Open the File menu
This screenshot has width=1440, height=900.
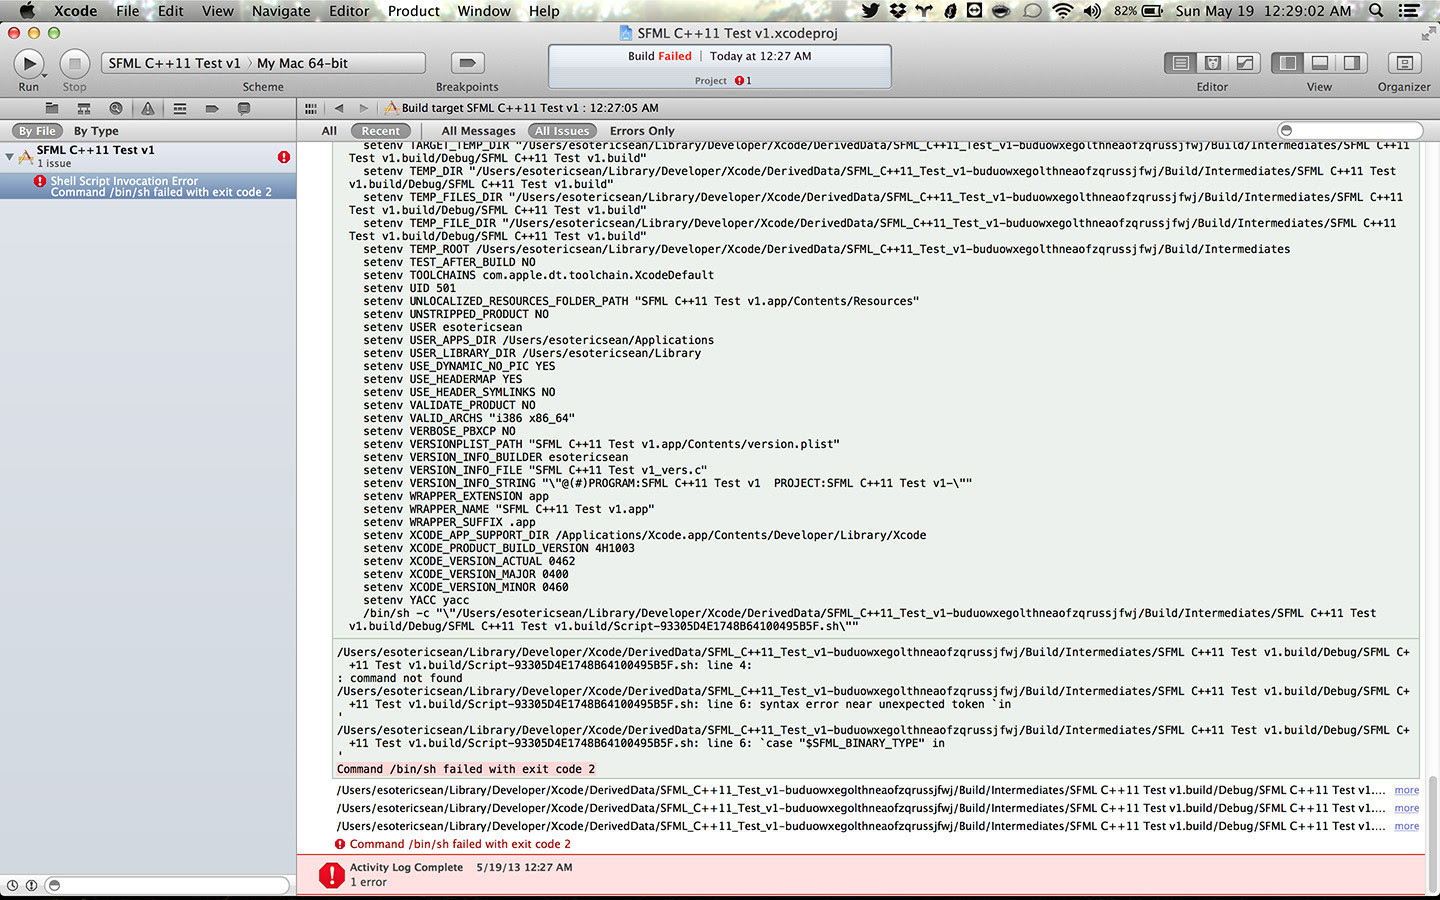point(127,11)
